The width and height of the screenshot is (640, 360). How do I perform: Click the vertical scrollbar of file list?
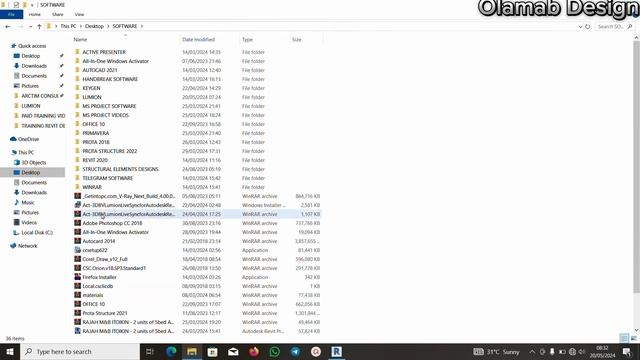point(636,167)
